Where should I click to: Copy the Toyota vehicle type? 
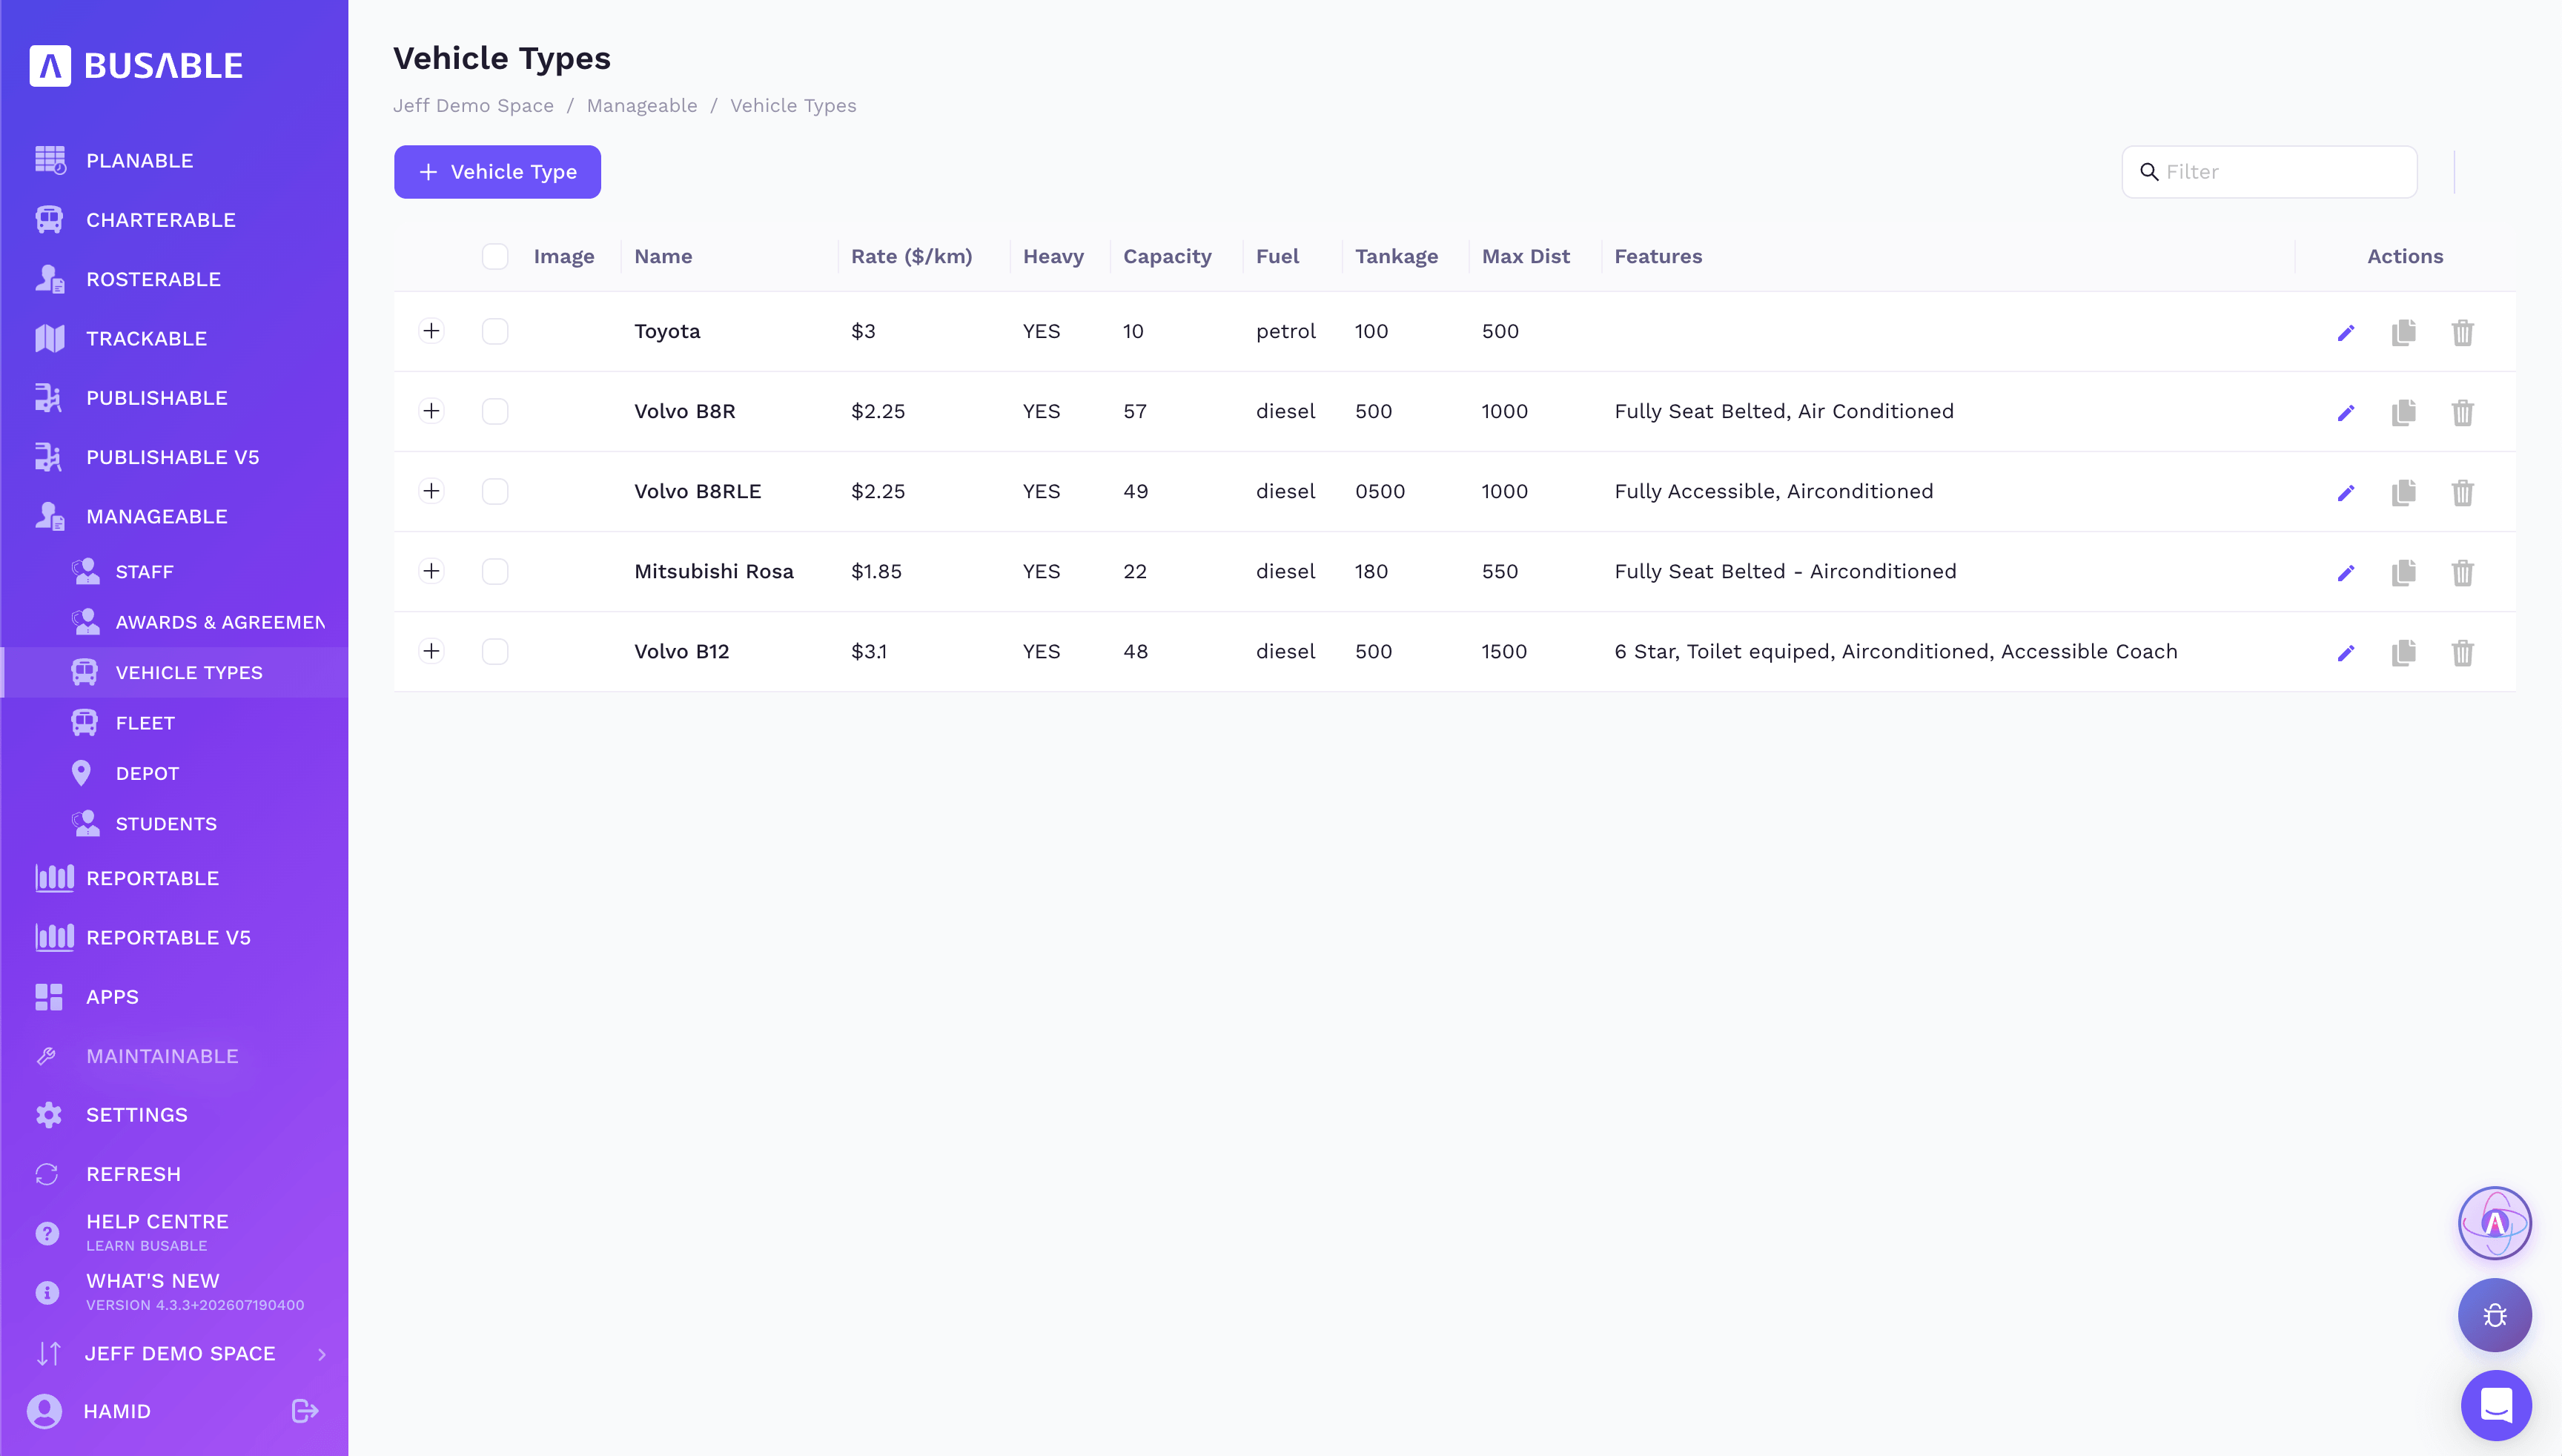[x=2404, y=332]
